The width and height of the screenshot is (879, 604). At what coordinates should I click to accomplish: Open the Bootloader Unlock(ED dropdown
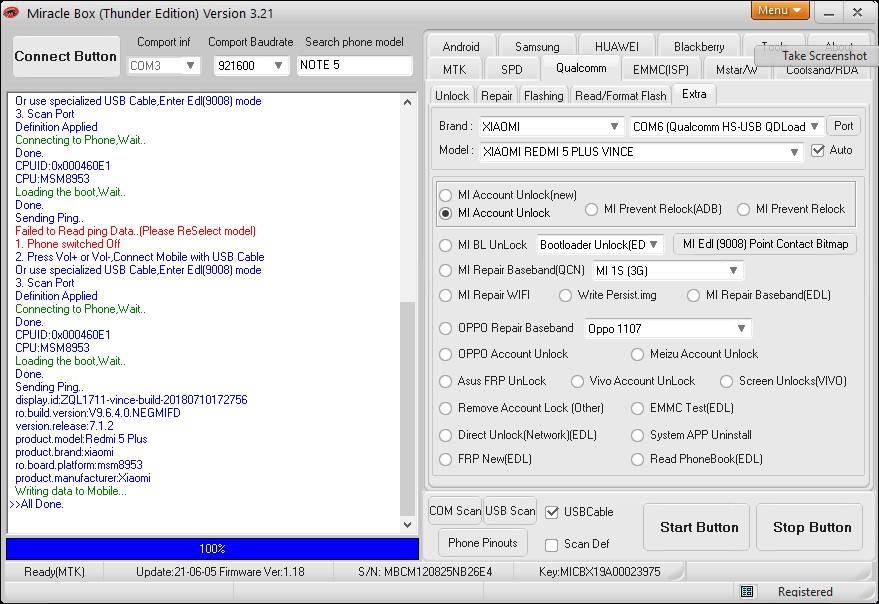click(654, 245)
